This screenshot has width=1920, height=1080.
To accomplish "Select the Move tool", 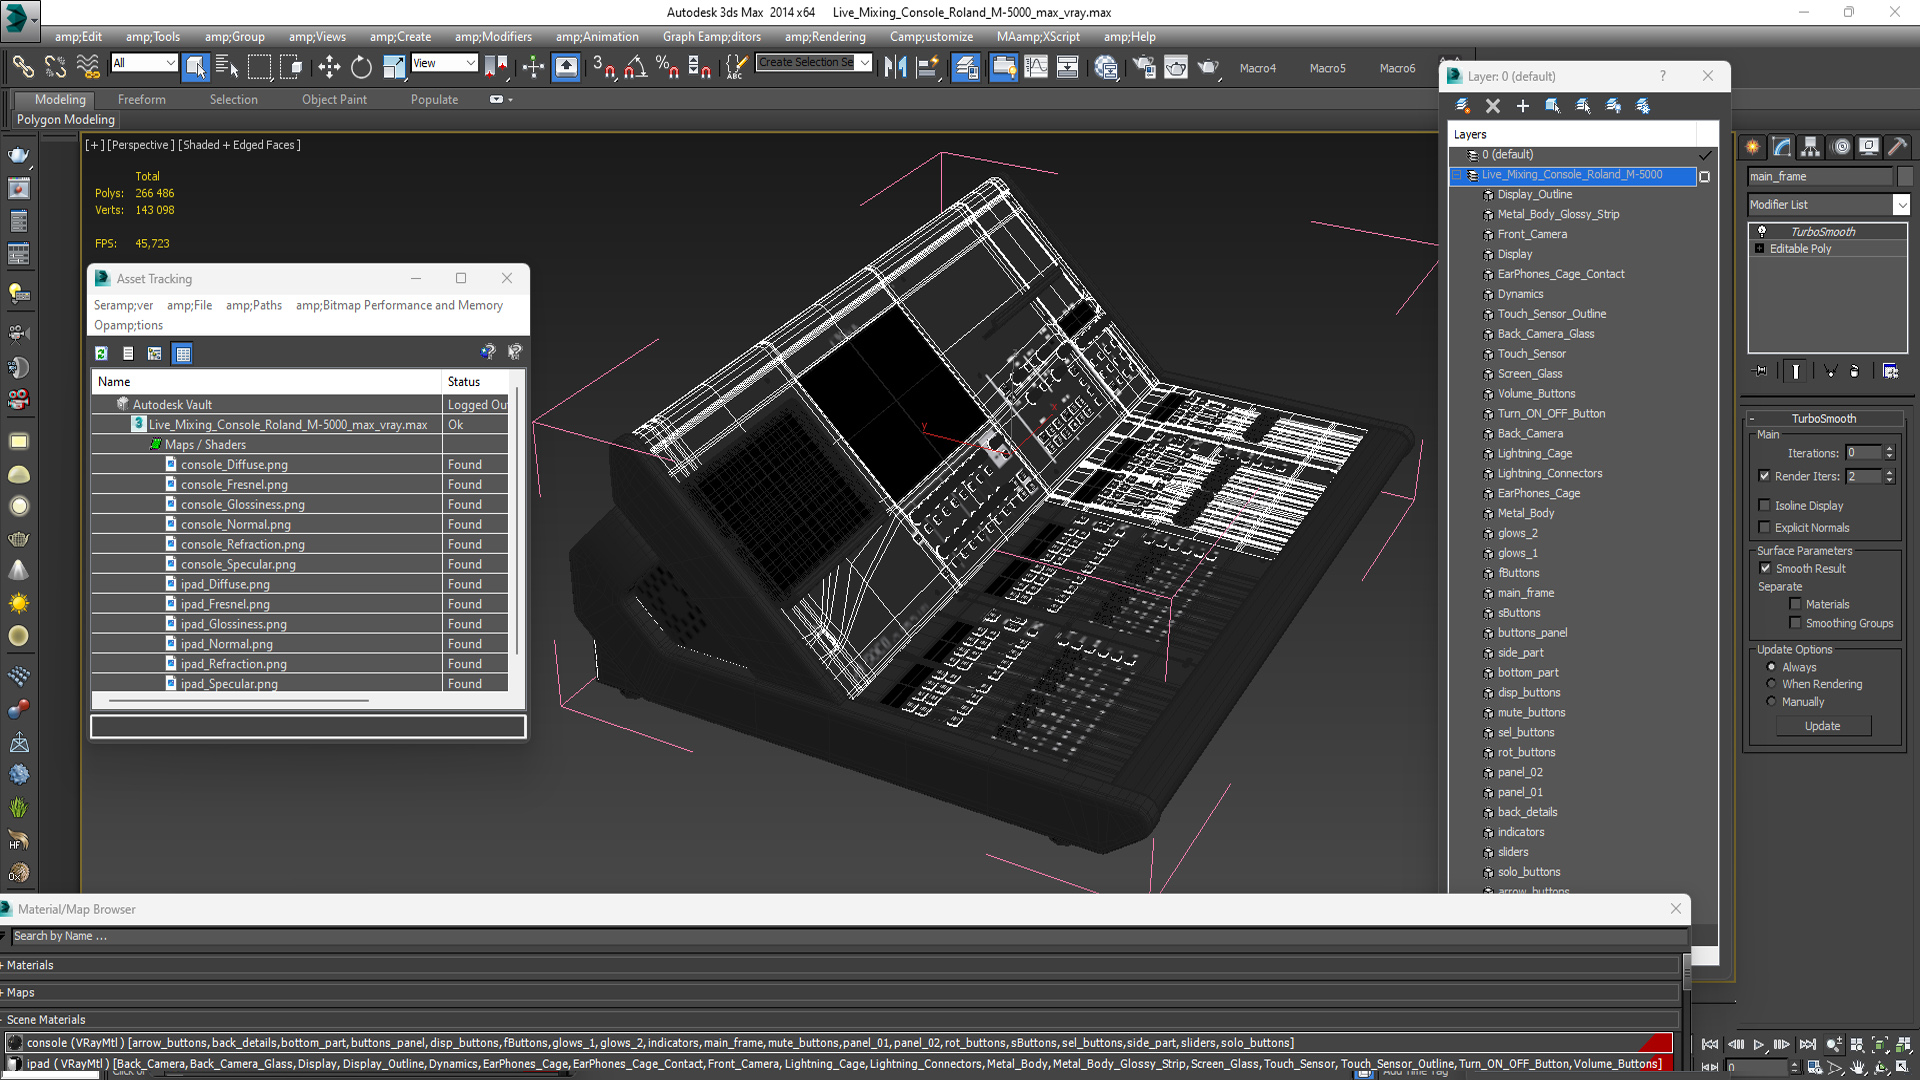I will click(x=329, y=67).
